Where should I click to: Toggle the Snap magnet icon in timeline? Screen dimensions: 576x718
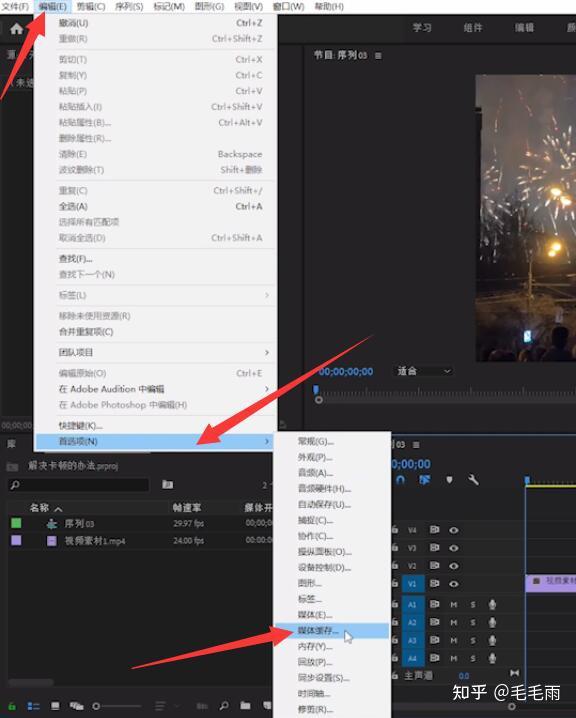pyautogui.click(x=400, y=480)
